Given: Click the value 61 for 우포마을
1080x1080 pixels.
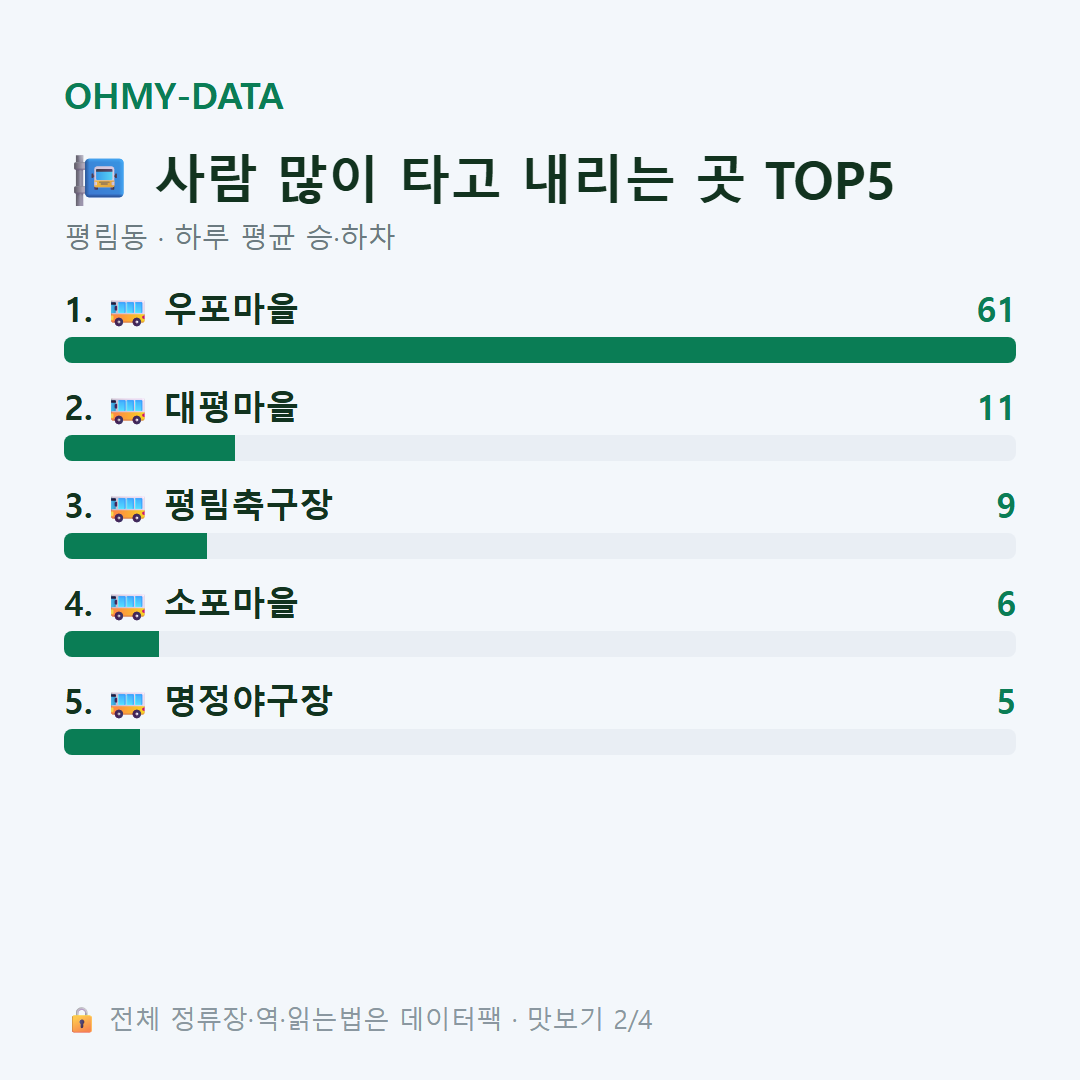Looking at the screenshot, I should tap(995, 310).
